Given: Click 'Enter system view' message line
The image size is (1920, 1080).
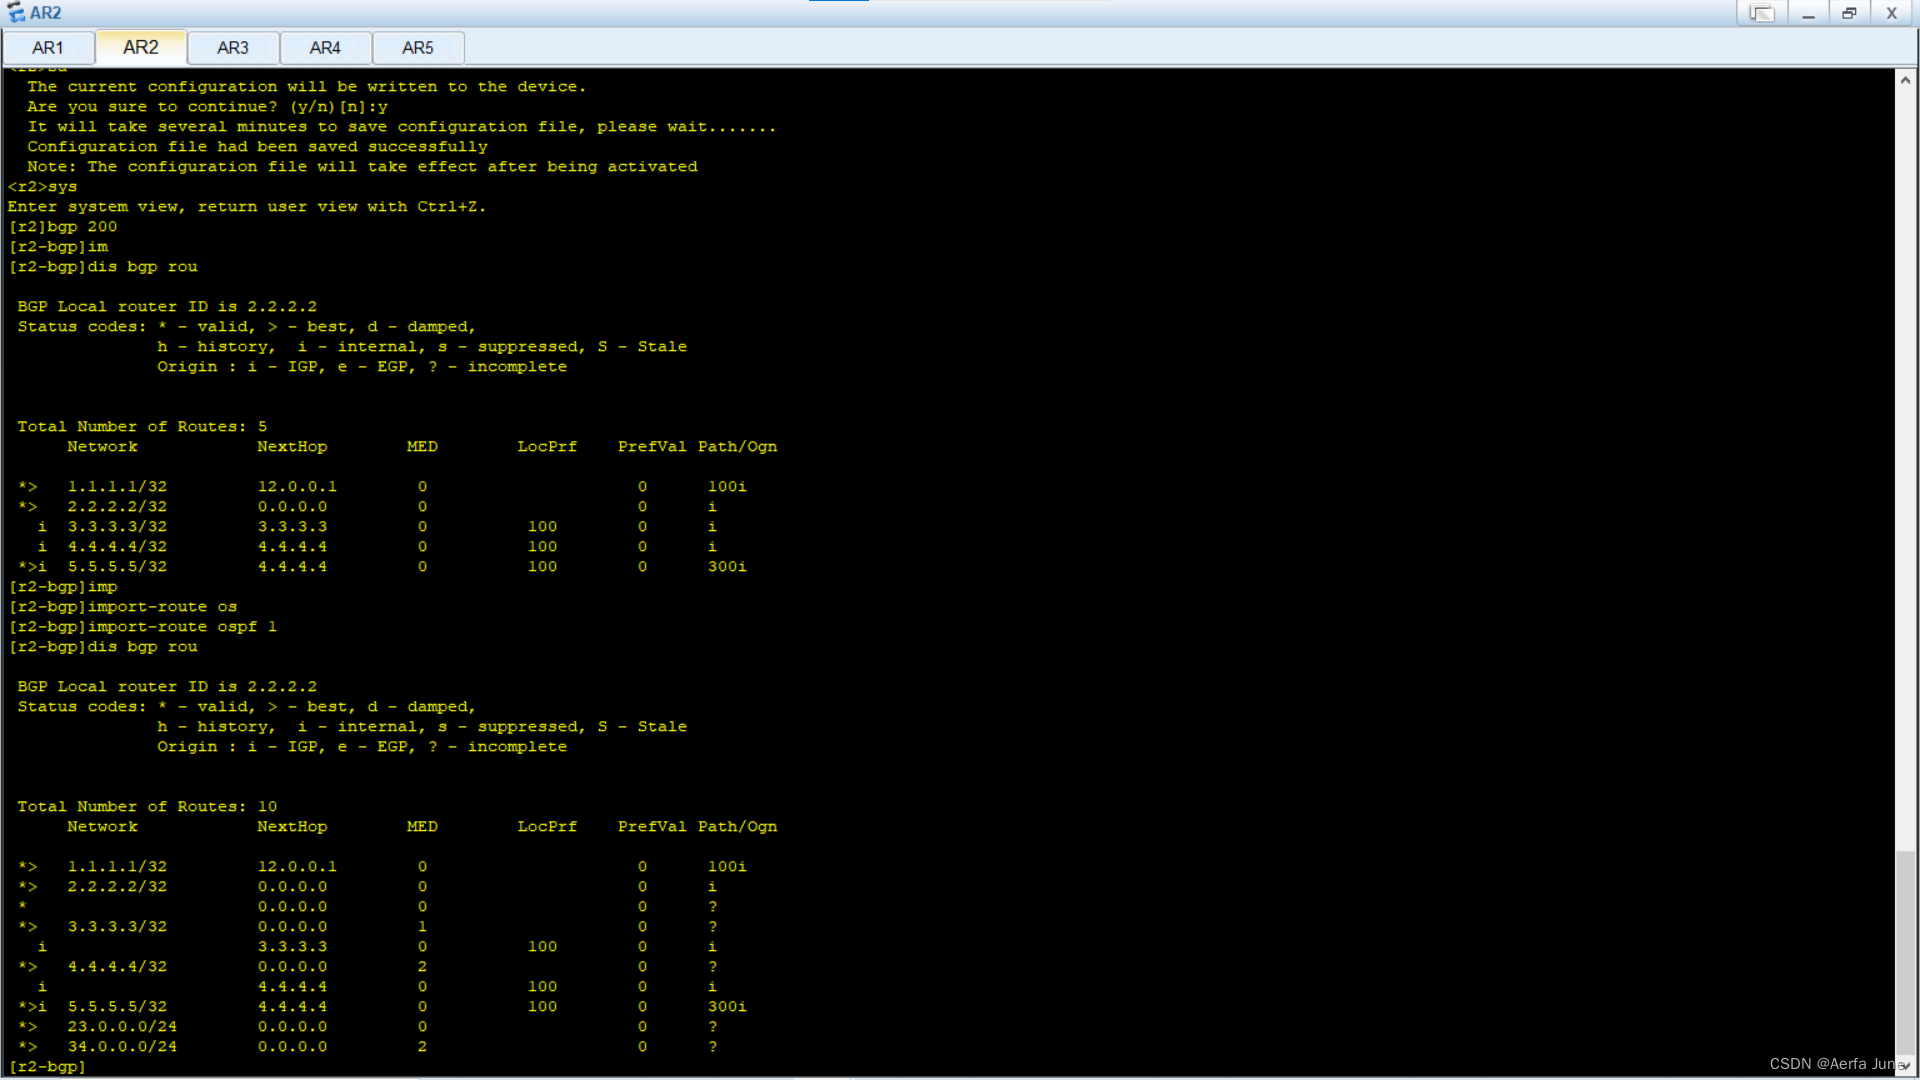Looking at the screenshot, I should click(247, 207).
